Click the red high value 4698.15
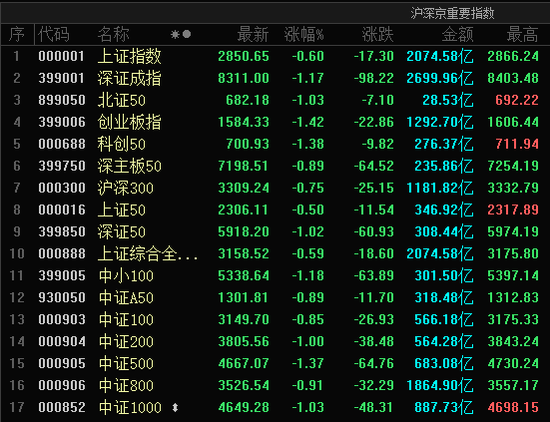 tap(513, 407)
